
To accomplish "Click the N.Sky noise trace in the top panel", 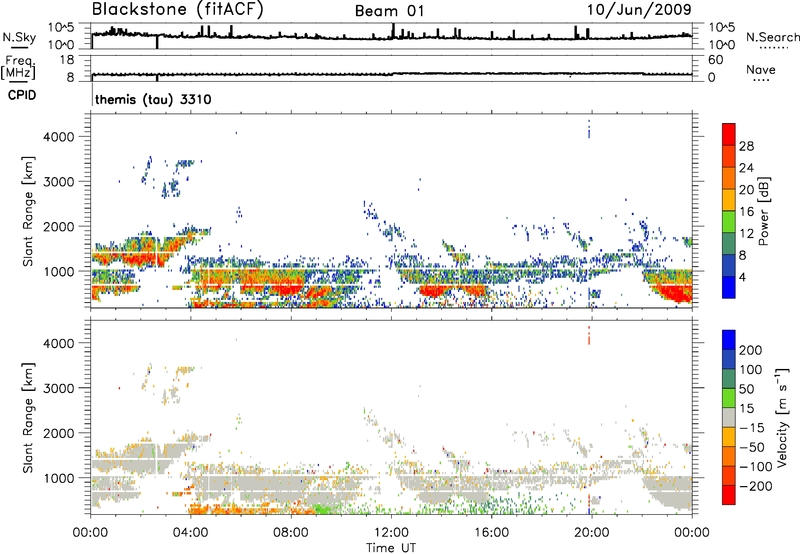I will (391, 37).
